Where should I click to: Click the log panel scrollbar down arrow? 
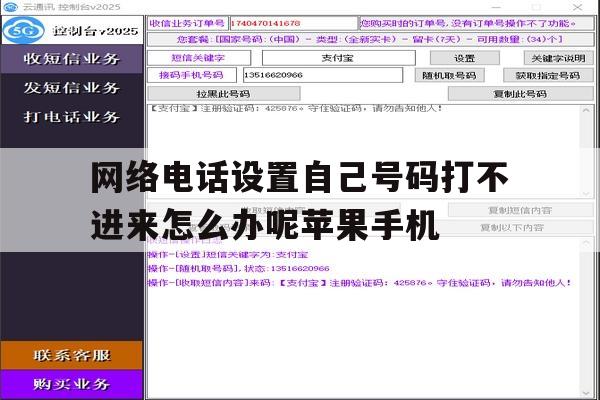[586, 393]
